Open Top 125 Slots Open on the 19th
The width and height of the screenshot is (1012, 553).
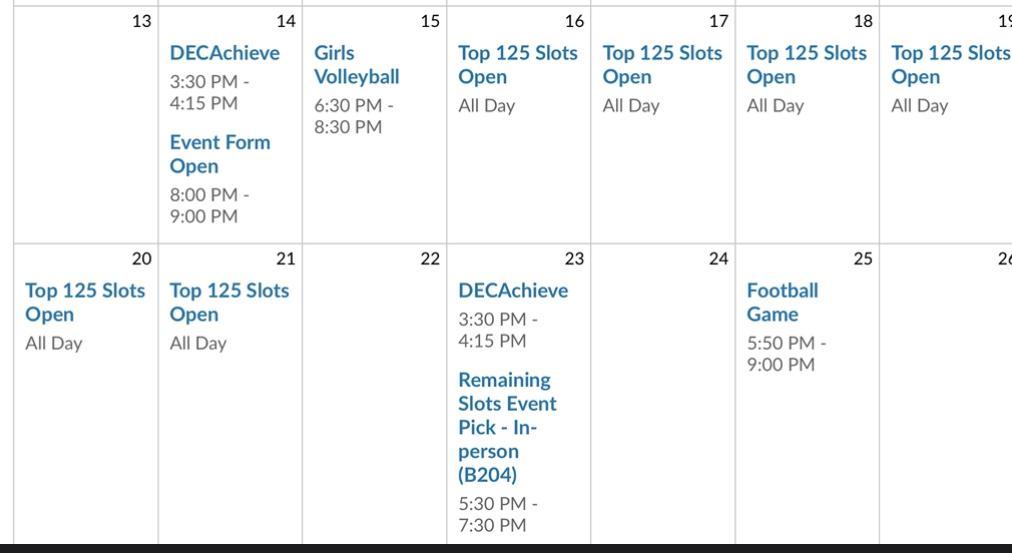(x=949, y=65)
